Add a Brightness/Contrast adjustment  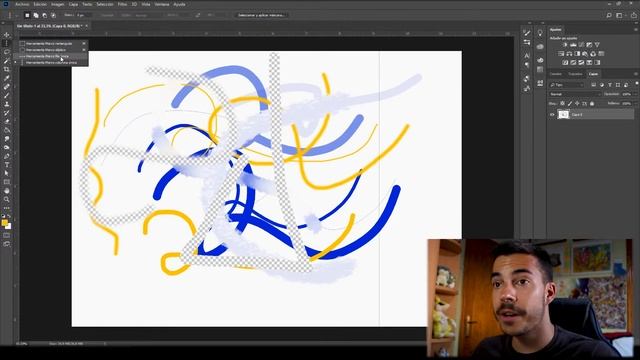(565, 45)
